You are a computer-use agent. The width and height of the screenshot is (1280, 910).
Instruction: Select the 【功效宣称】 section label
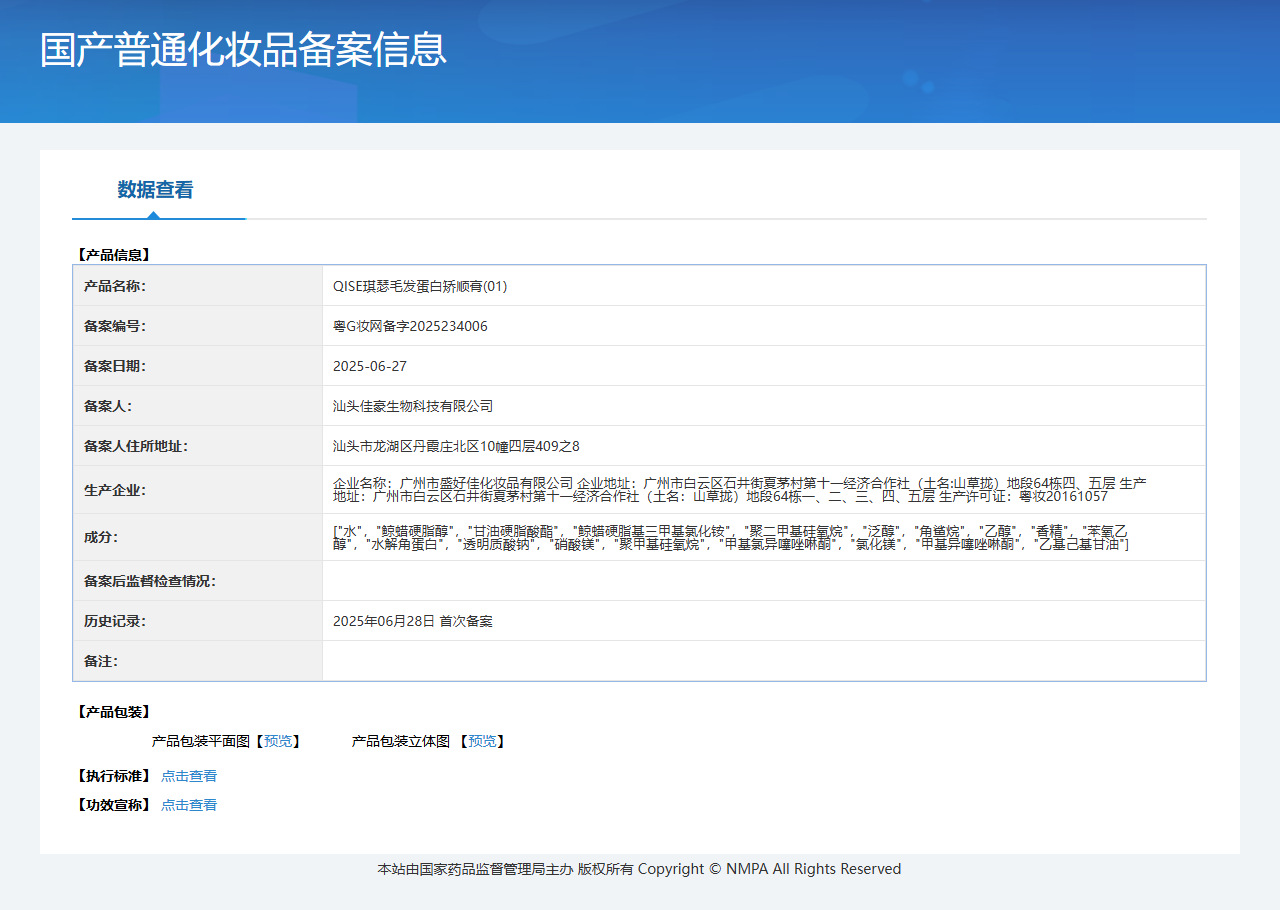coord(110,804)
